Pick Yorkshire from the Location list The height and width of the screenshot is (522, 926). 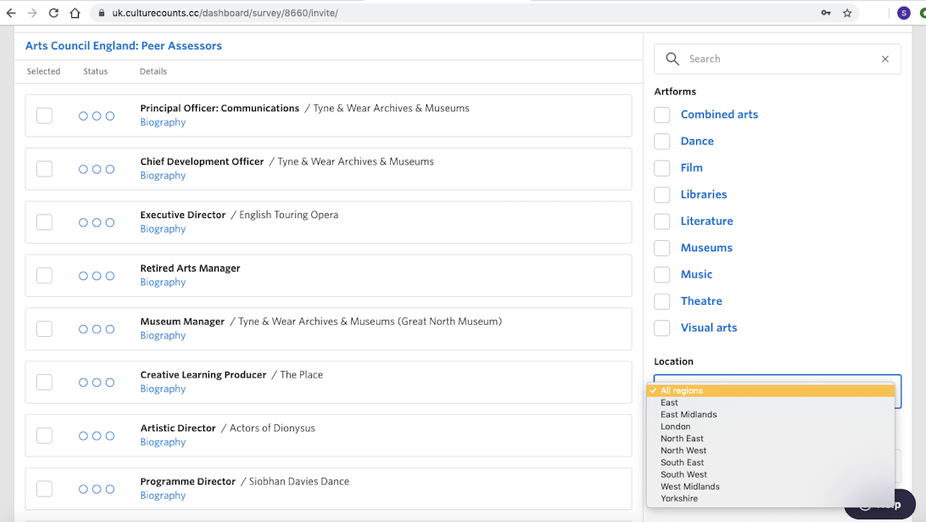click(771, 498)
